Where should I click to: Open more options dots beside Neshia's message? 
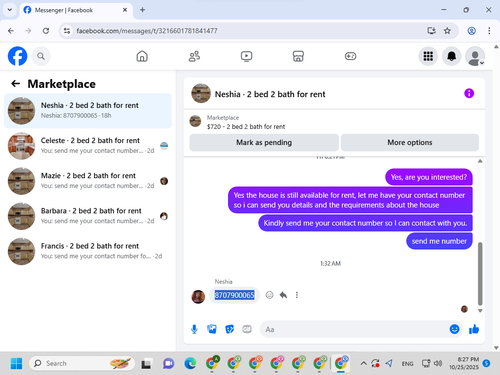tap(297, 295)
